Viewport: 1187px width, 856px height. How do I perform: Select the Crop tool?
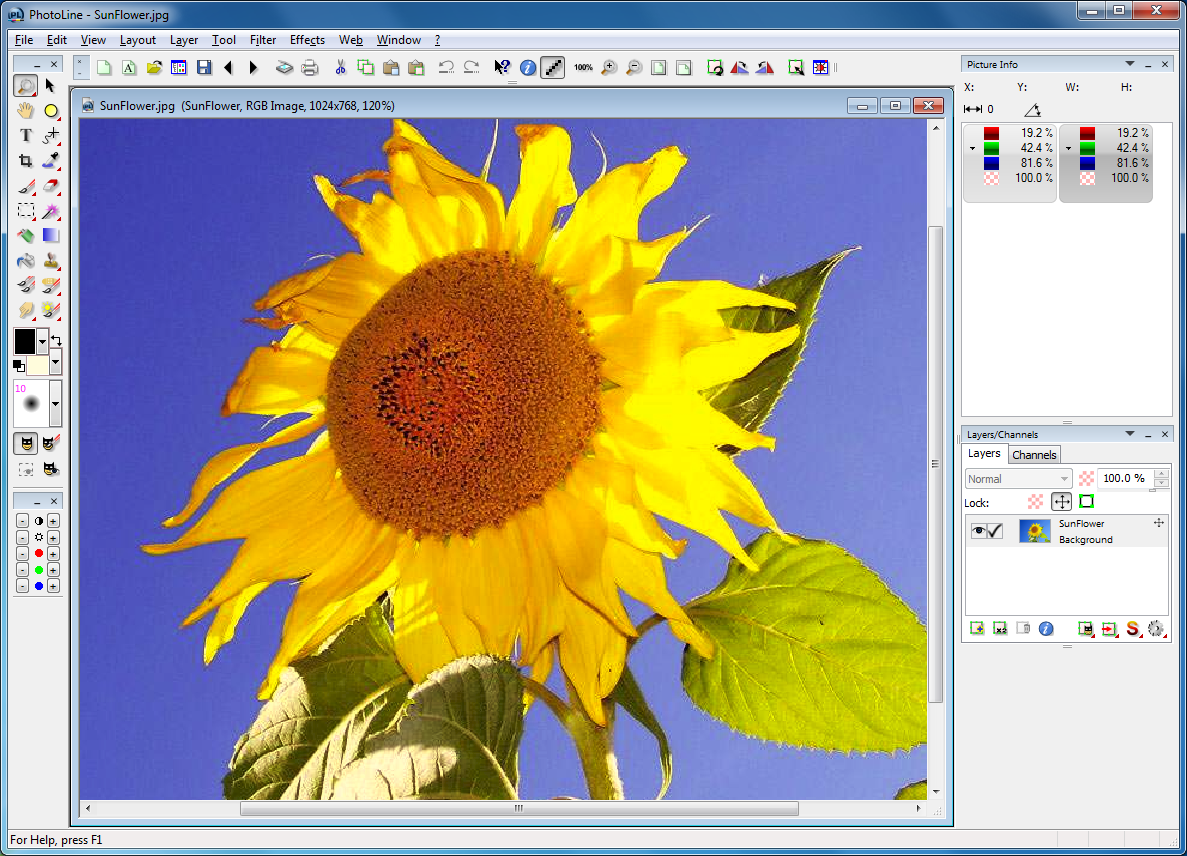click(26, 160)
